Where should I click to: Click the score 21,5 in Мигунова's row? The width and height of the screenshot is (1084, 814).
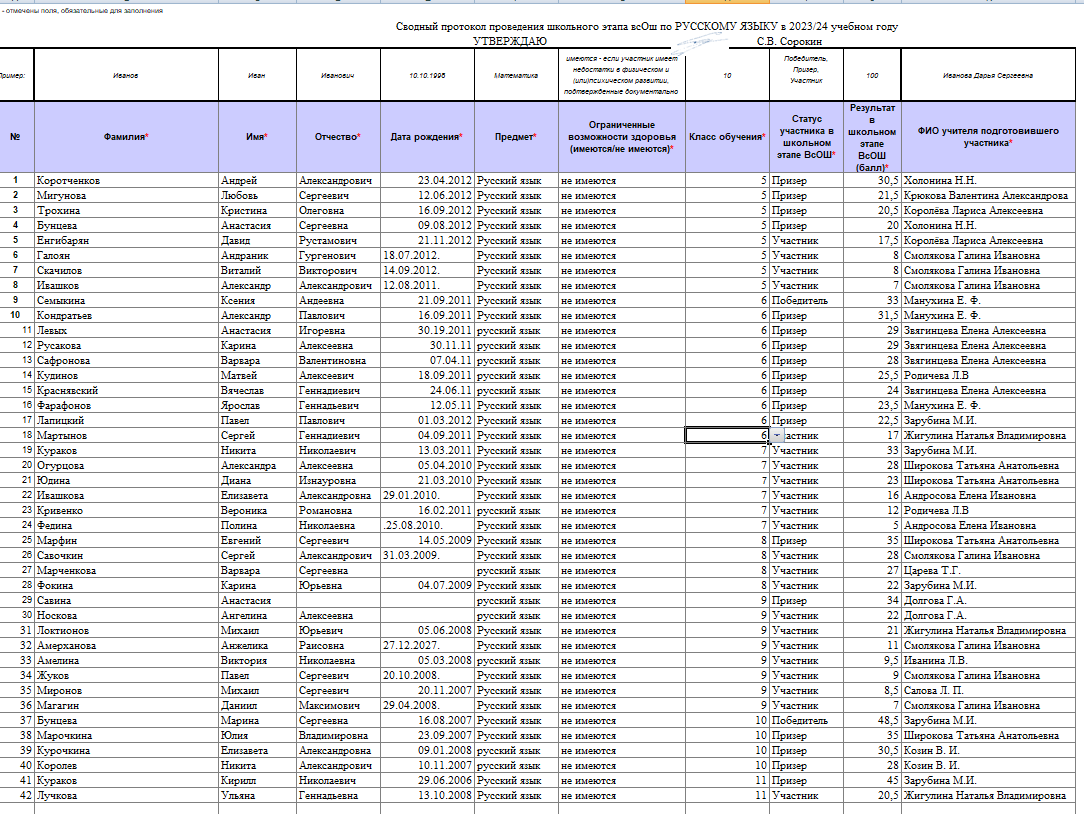click(x=888, y=196)
